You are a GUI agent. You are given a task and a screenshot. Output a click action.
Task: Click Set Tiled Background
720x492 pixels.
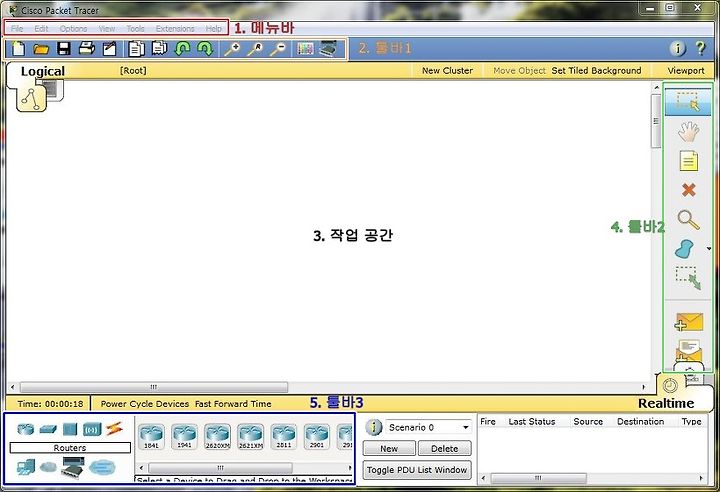[596, 71]
